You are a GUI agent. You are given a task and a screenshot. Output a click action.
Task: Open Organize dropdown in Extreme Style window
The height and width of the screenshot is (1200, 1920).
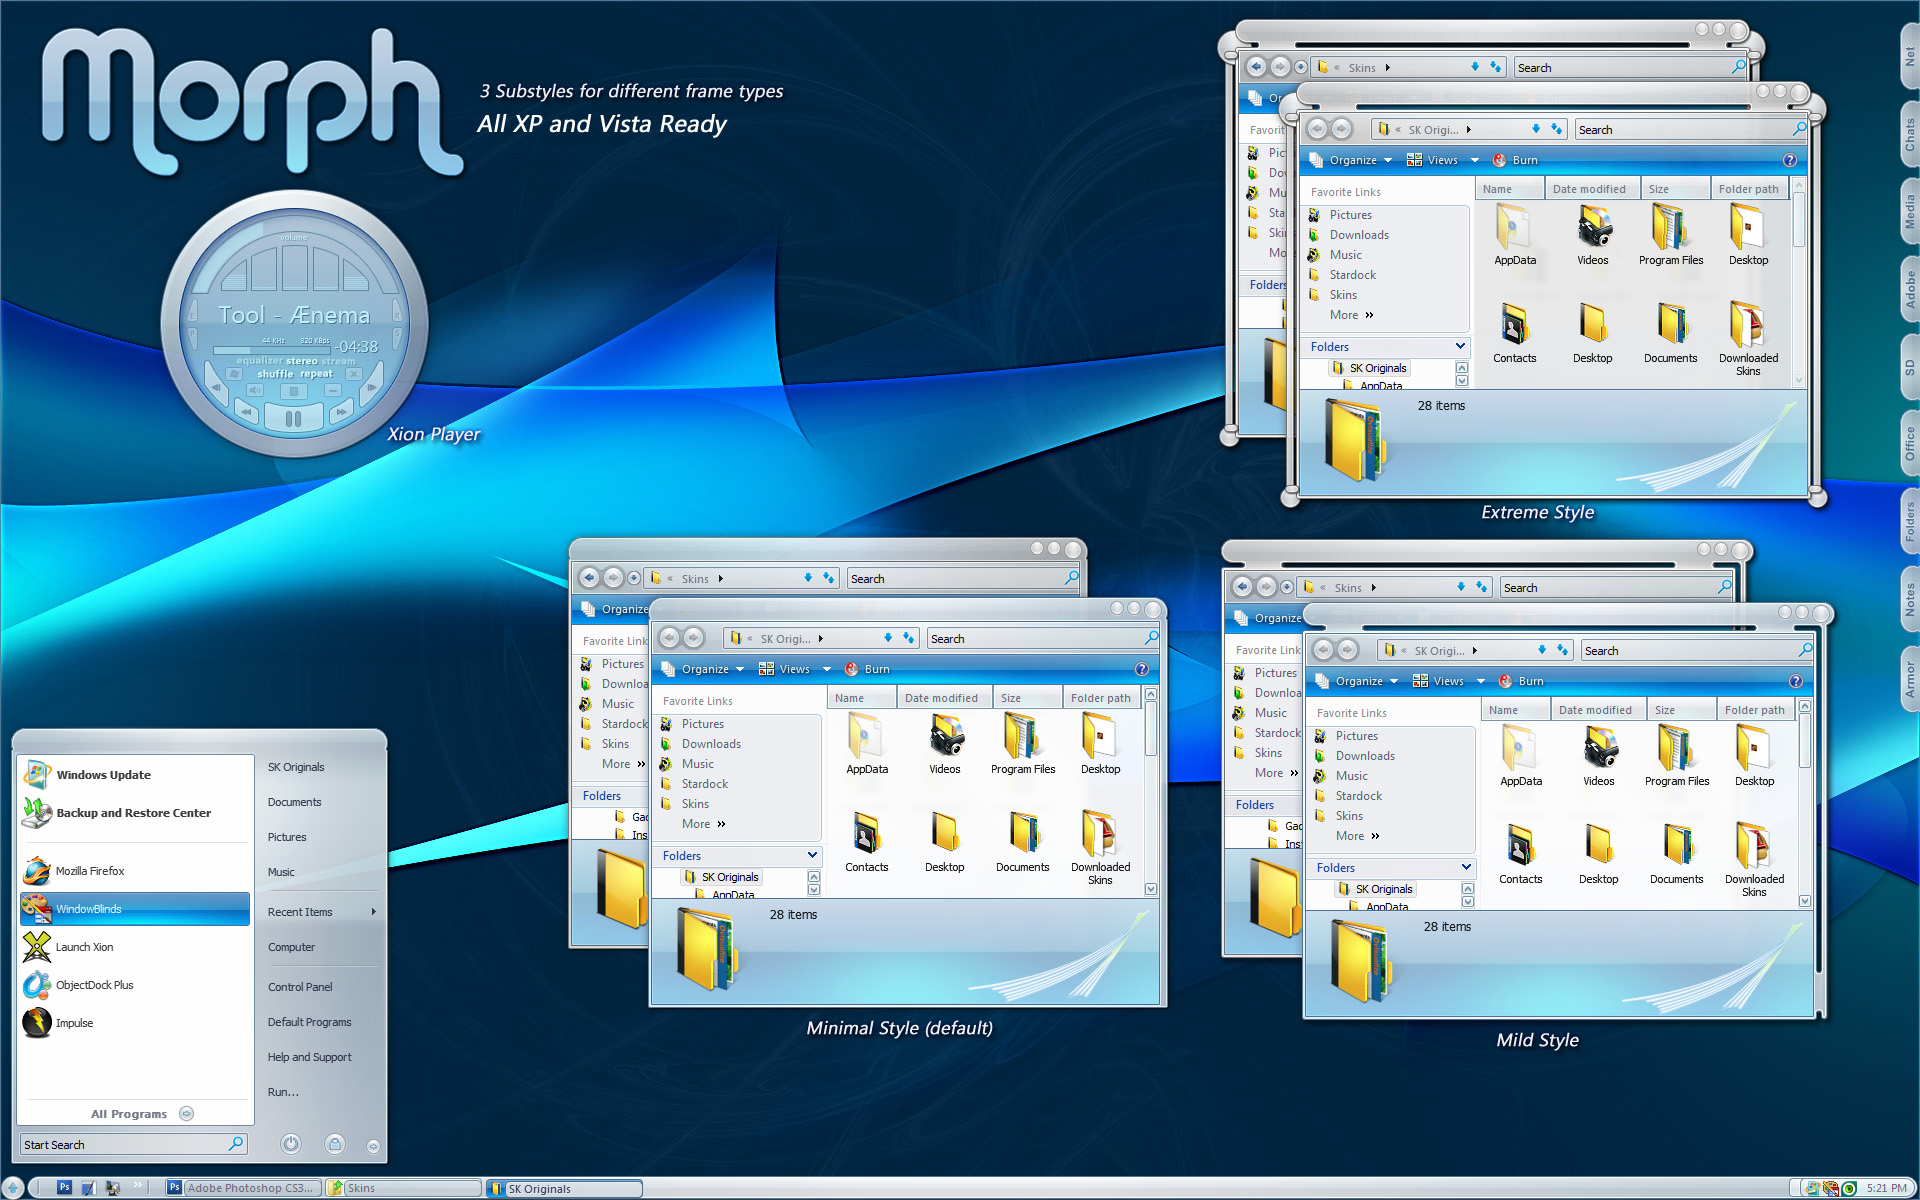pos(1359,160)
